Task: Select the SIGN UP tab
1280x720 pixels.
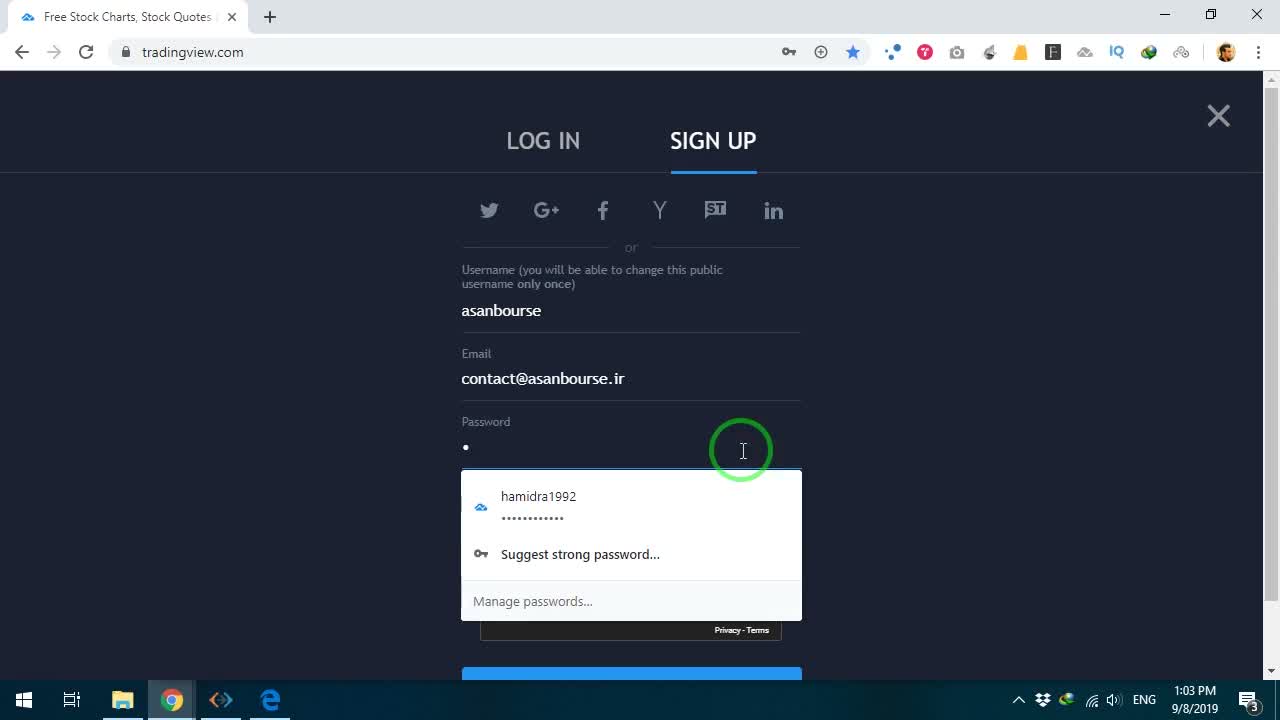Action: [x=713, y=141]
